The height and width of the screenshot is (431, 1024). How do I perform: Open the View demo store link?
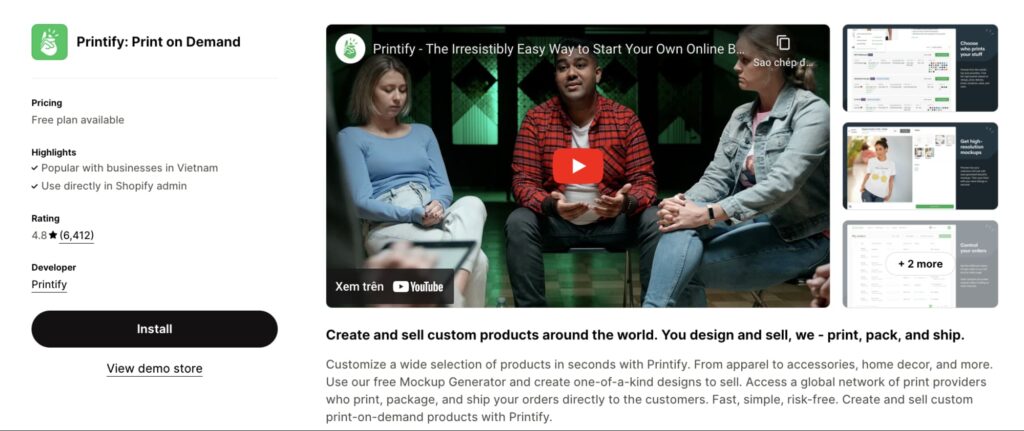point(154,368)
